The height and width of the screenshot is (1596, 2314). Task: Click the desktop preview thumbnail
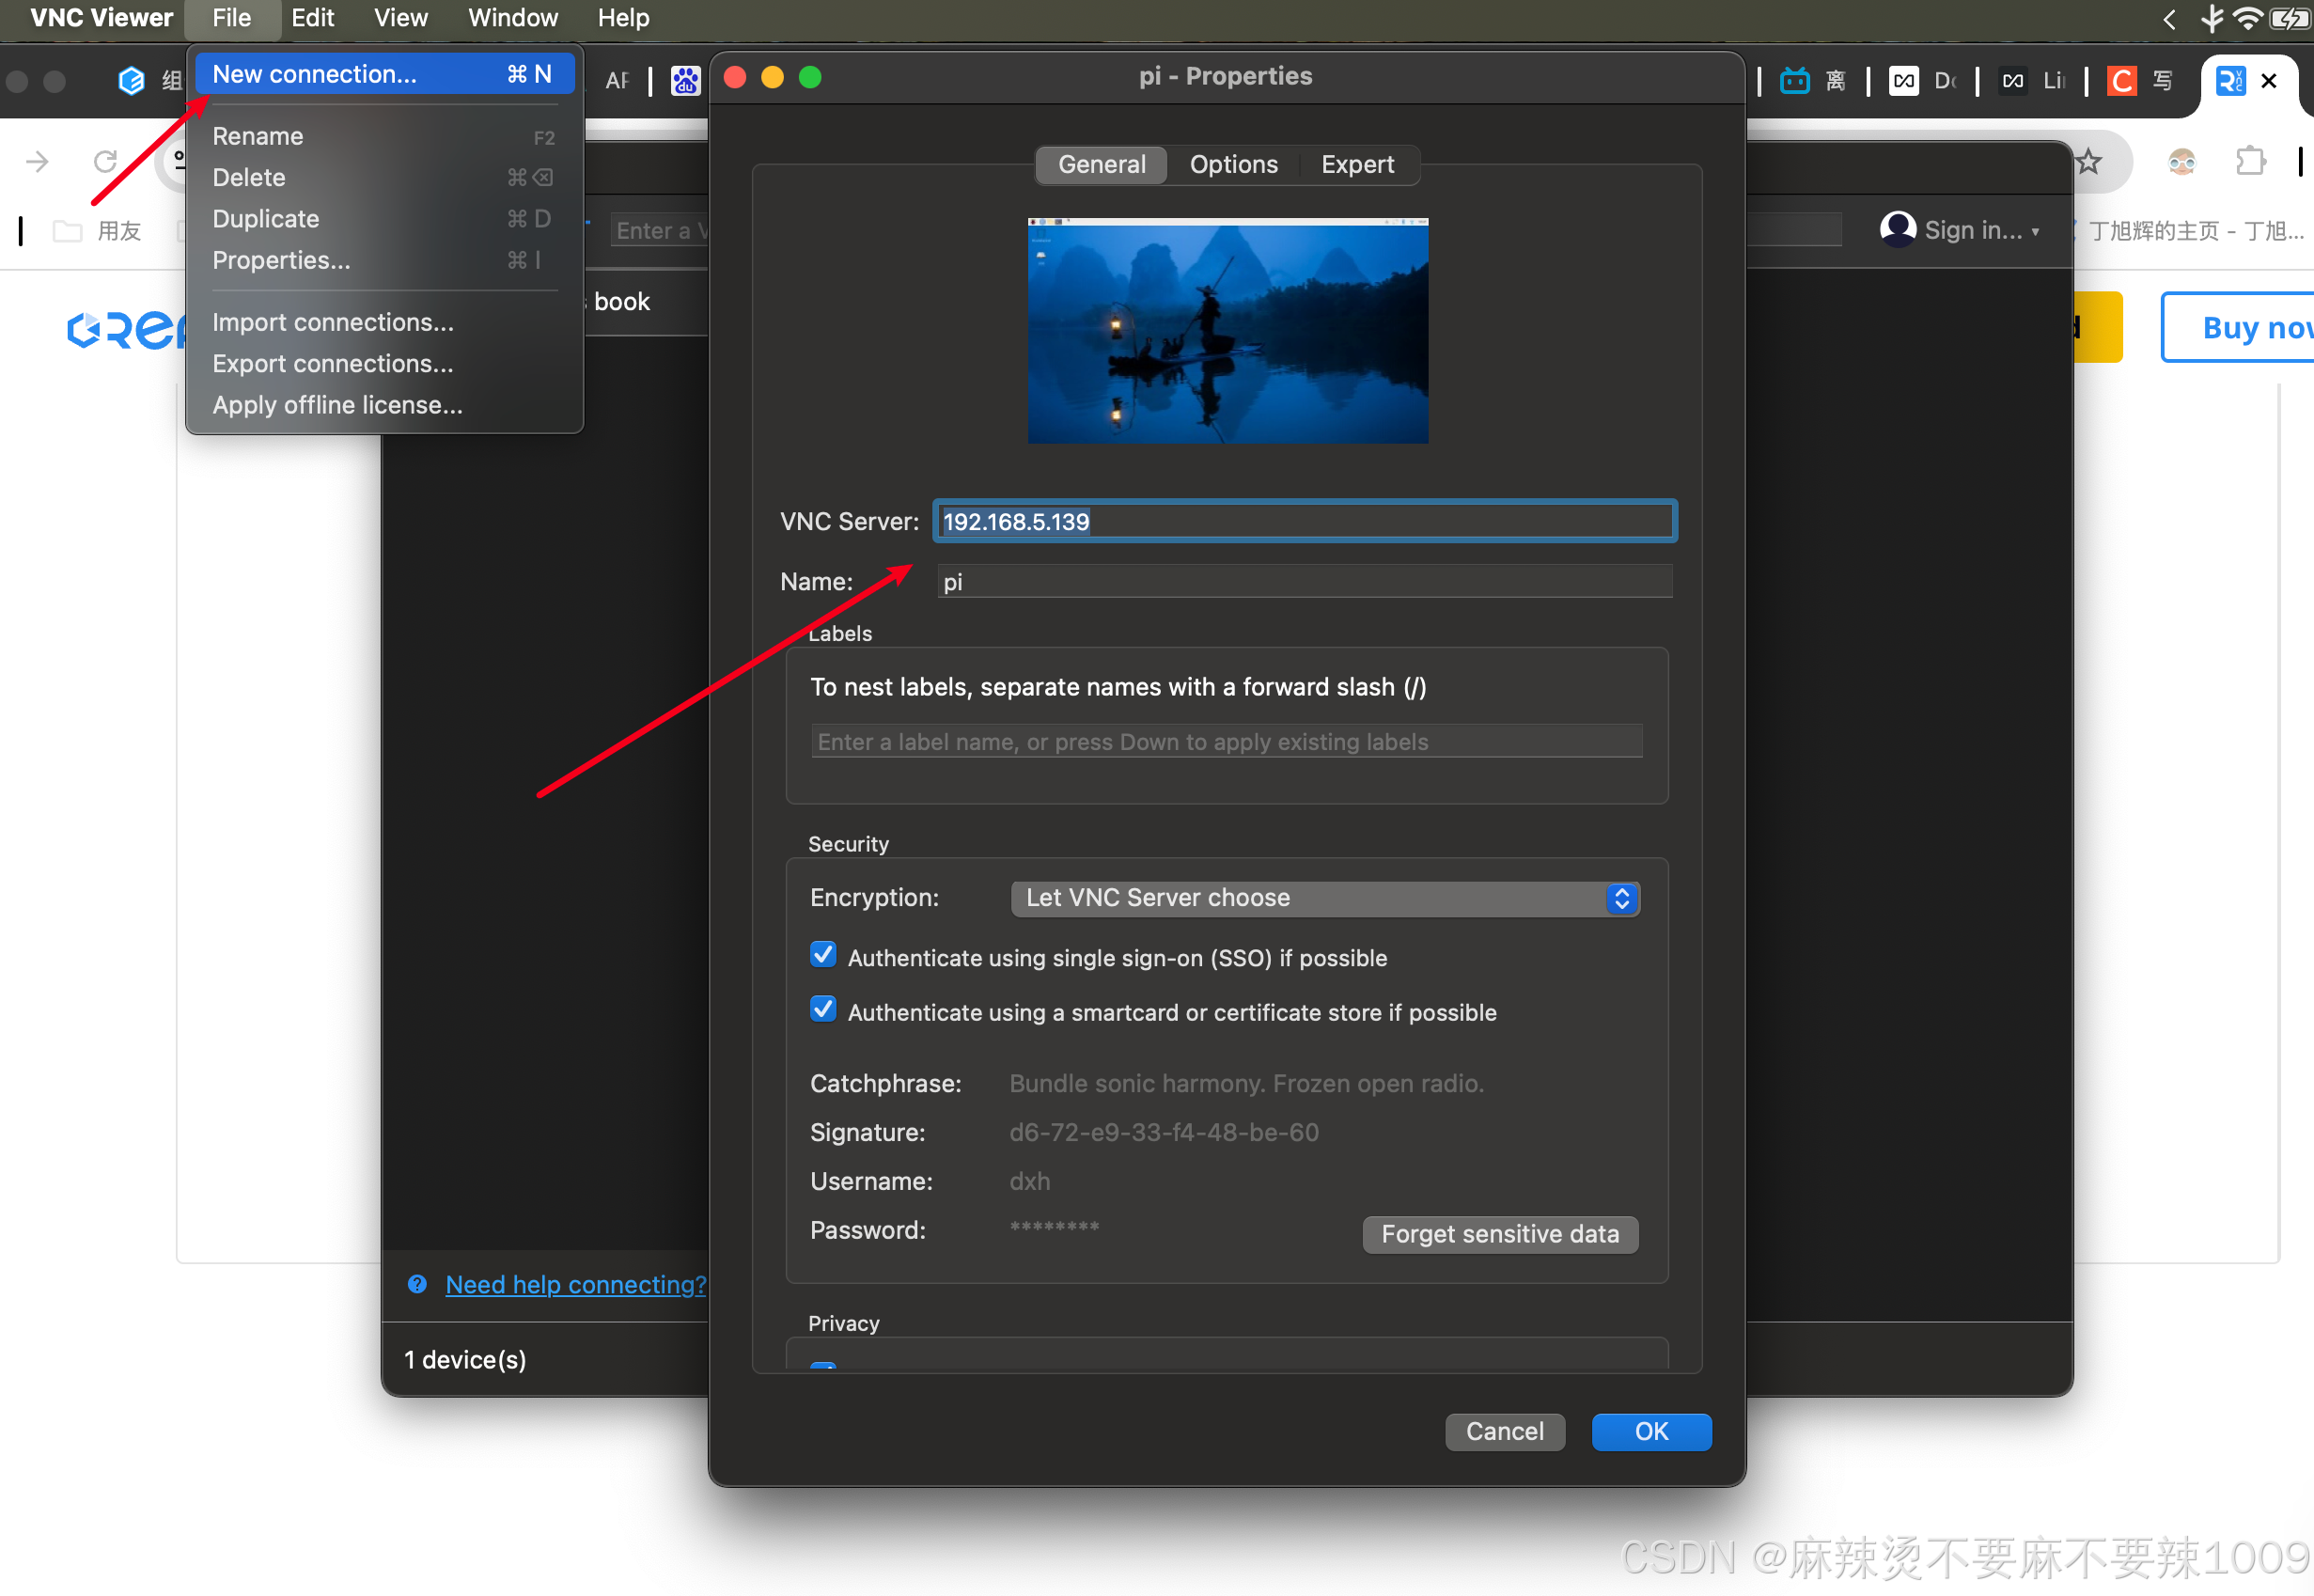(1227, 330)
